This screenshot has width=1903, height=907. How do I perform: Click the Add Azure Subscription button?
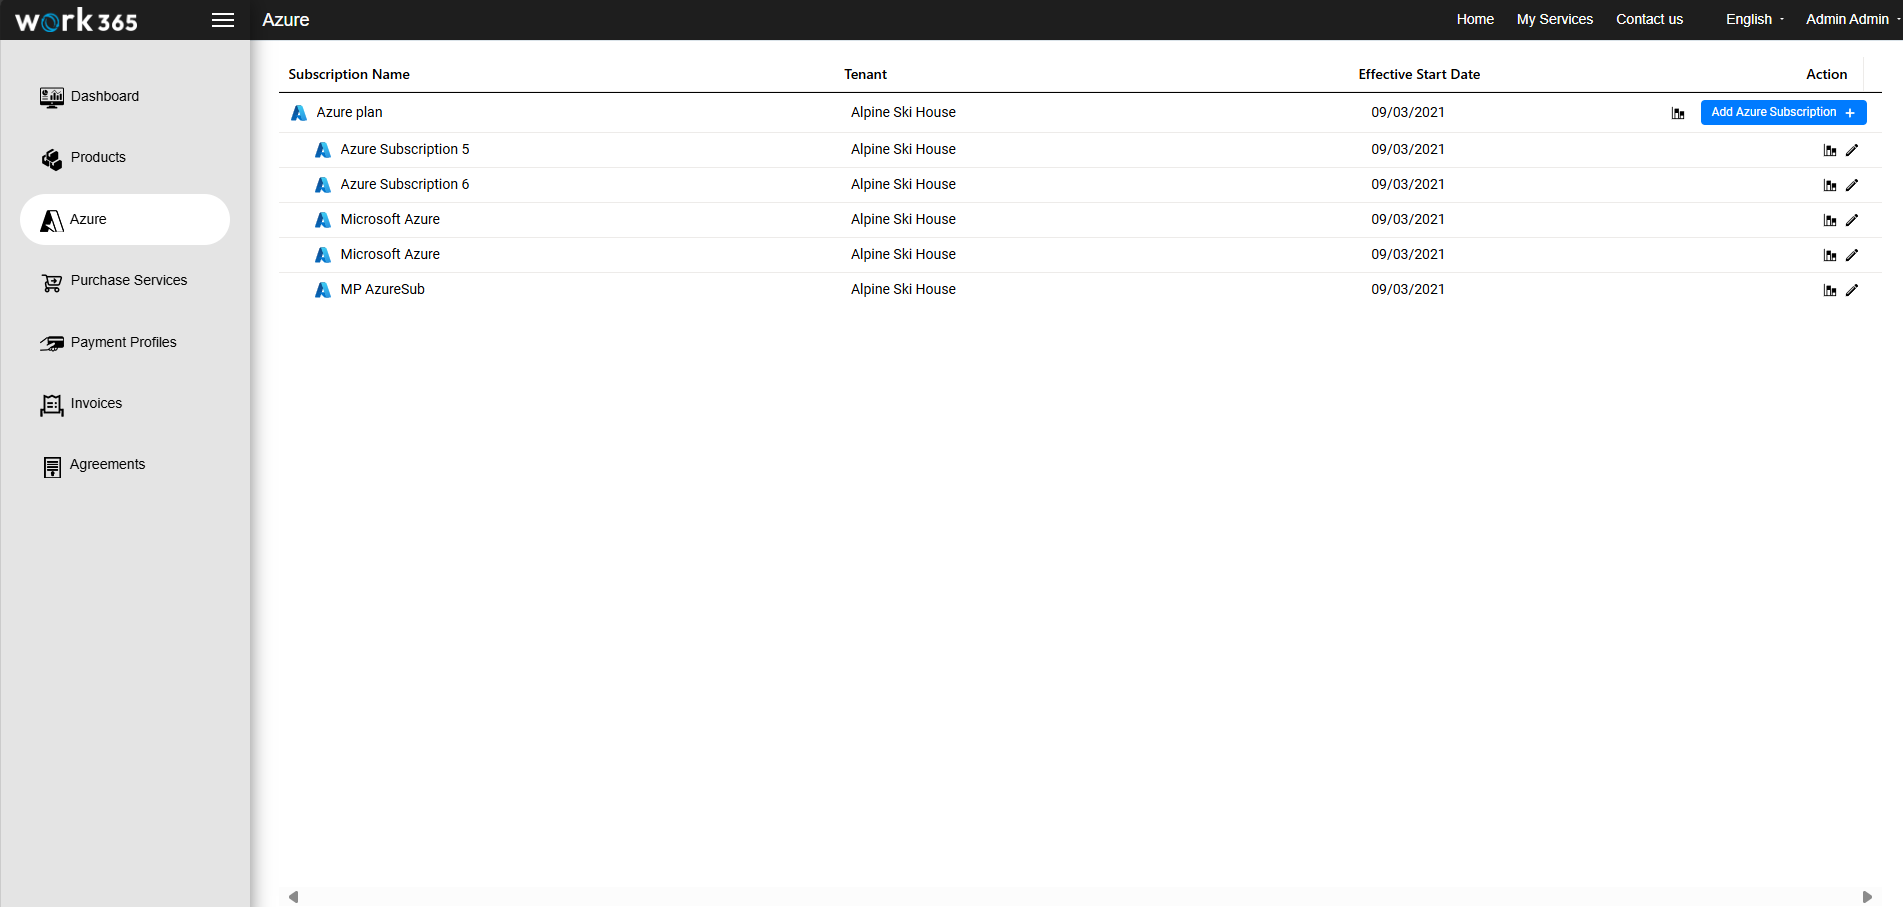tap(1783, 112)
